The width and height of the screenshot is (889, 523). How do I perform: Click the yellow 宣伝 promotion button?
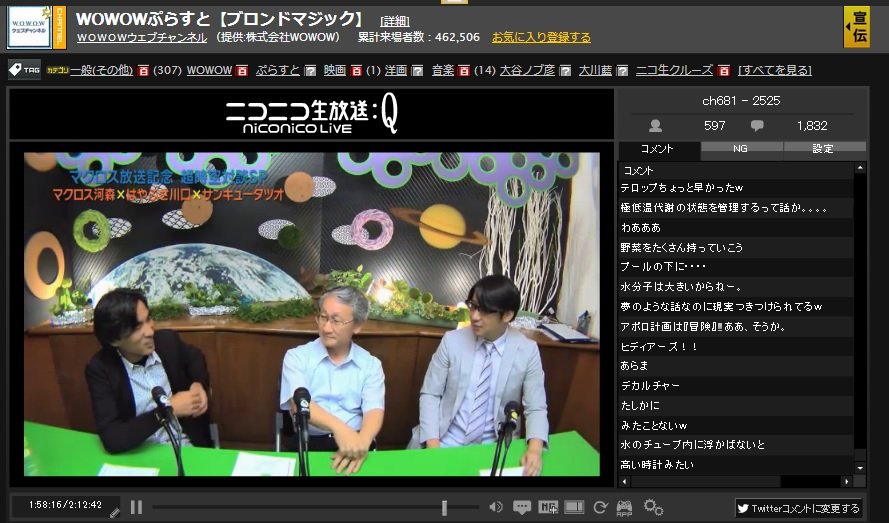pos(857,27)
